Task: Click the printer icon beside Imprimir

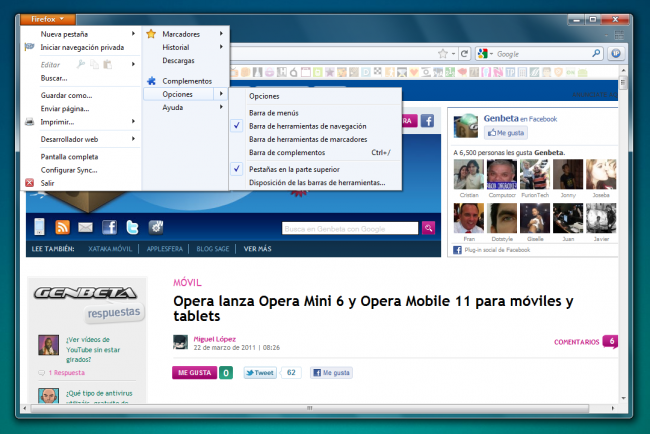Action: [x=29, y=122]
